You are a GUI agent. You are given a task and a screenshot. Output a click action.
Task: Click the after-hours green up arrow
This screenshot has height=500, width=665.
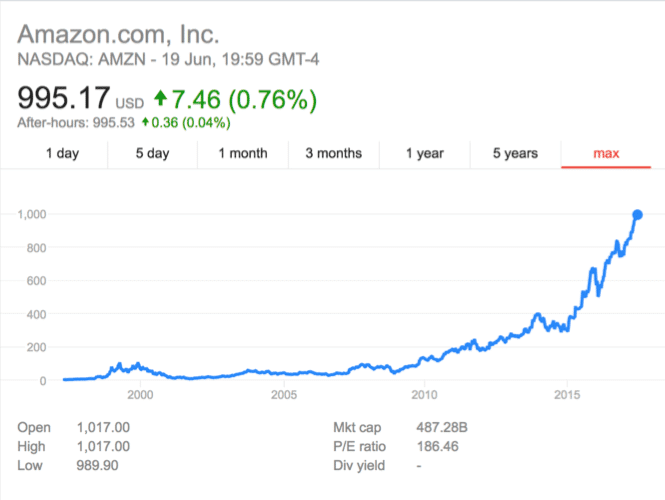146,123
